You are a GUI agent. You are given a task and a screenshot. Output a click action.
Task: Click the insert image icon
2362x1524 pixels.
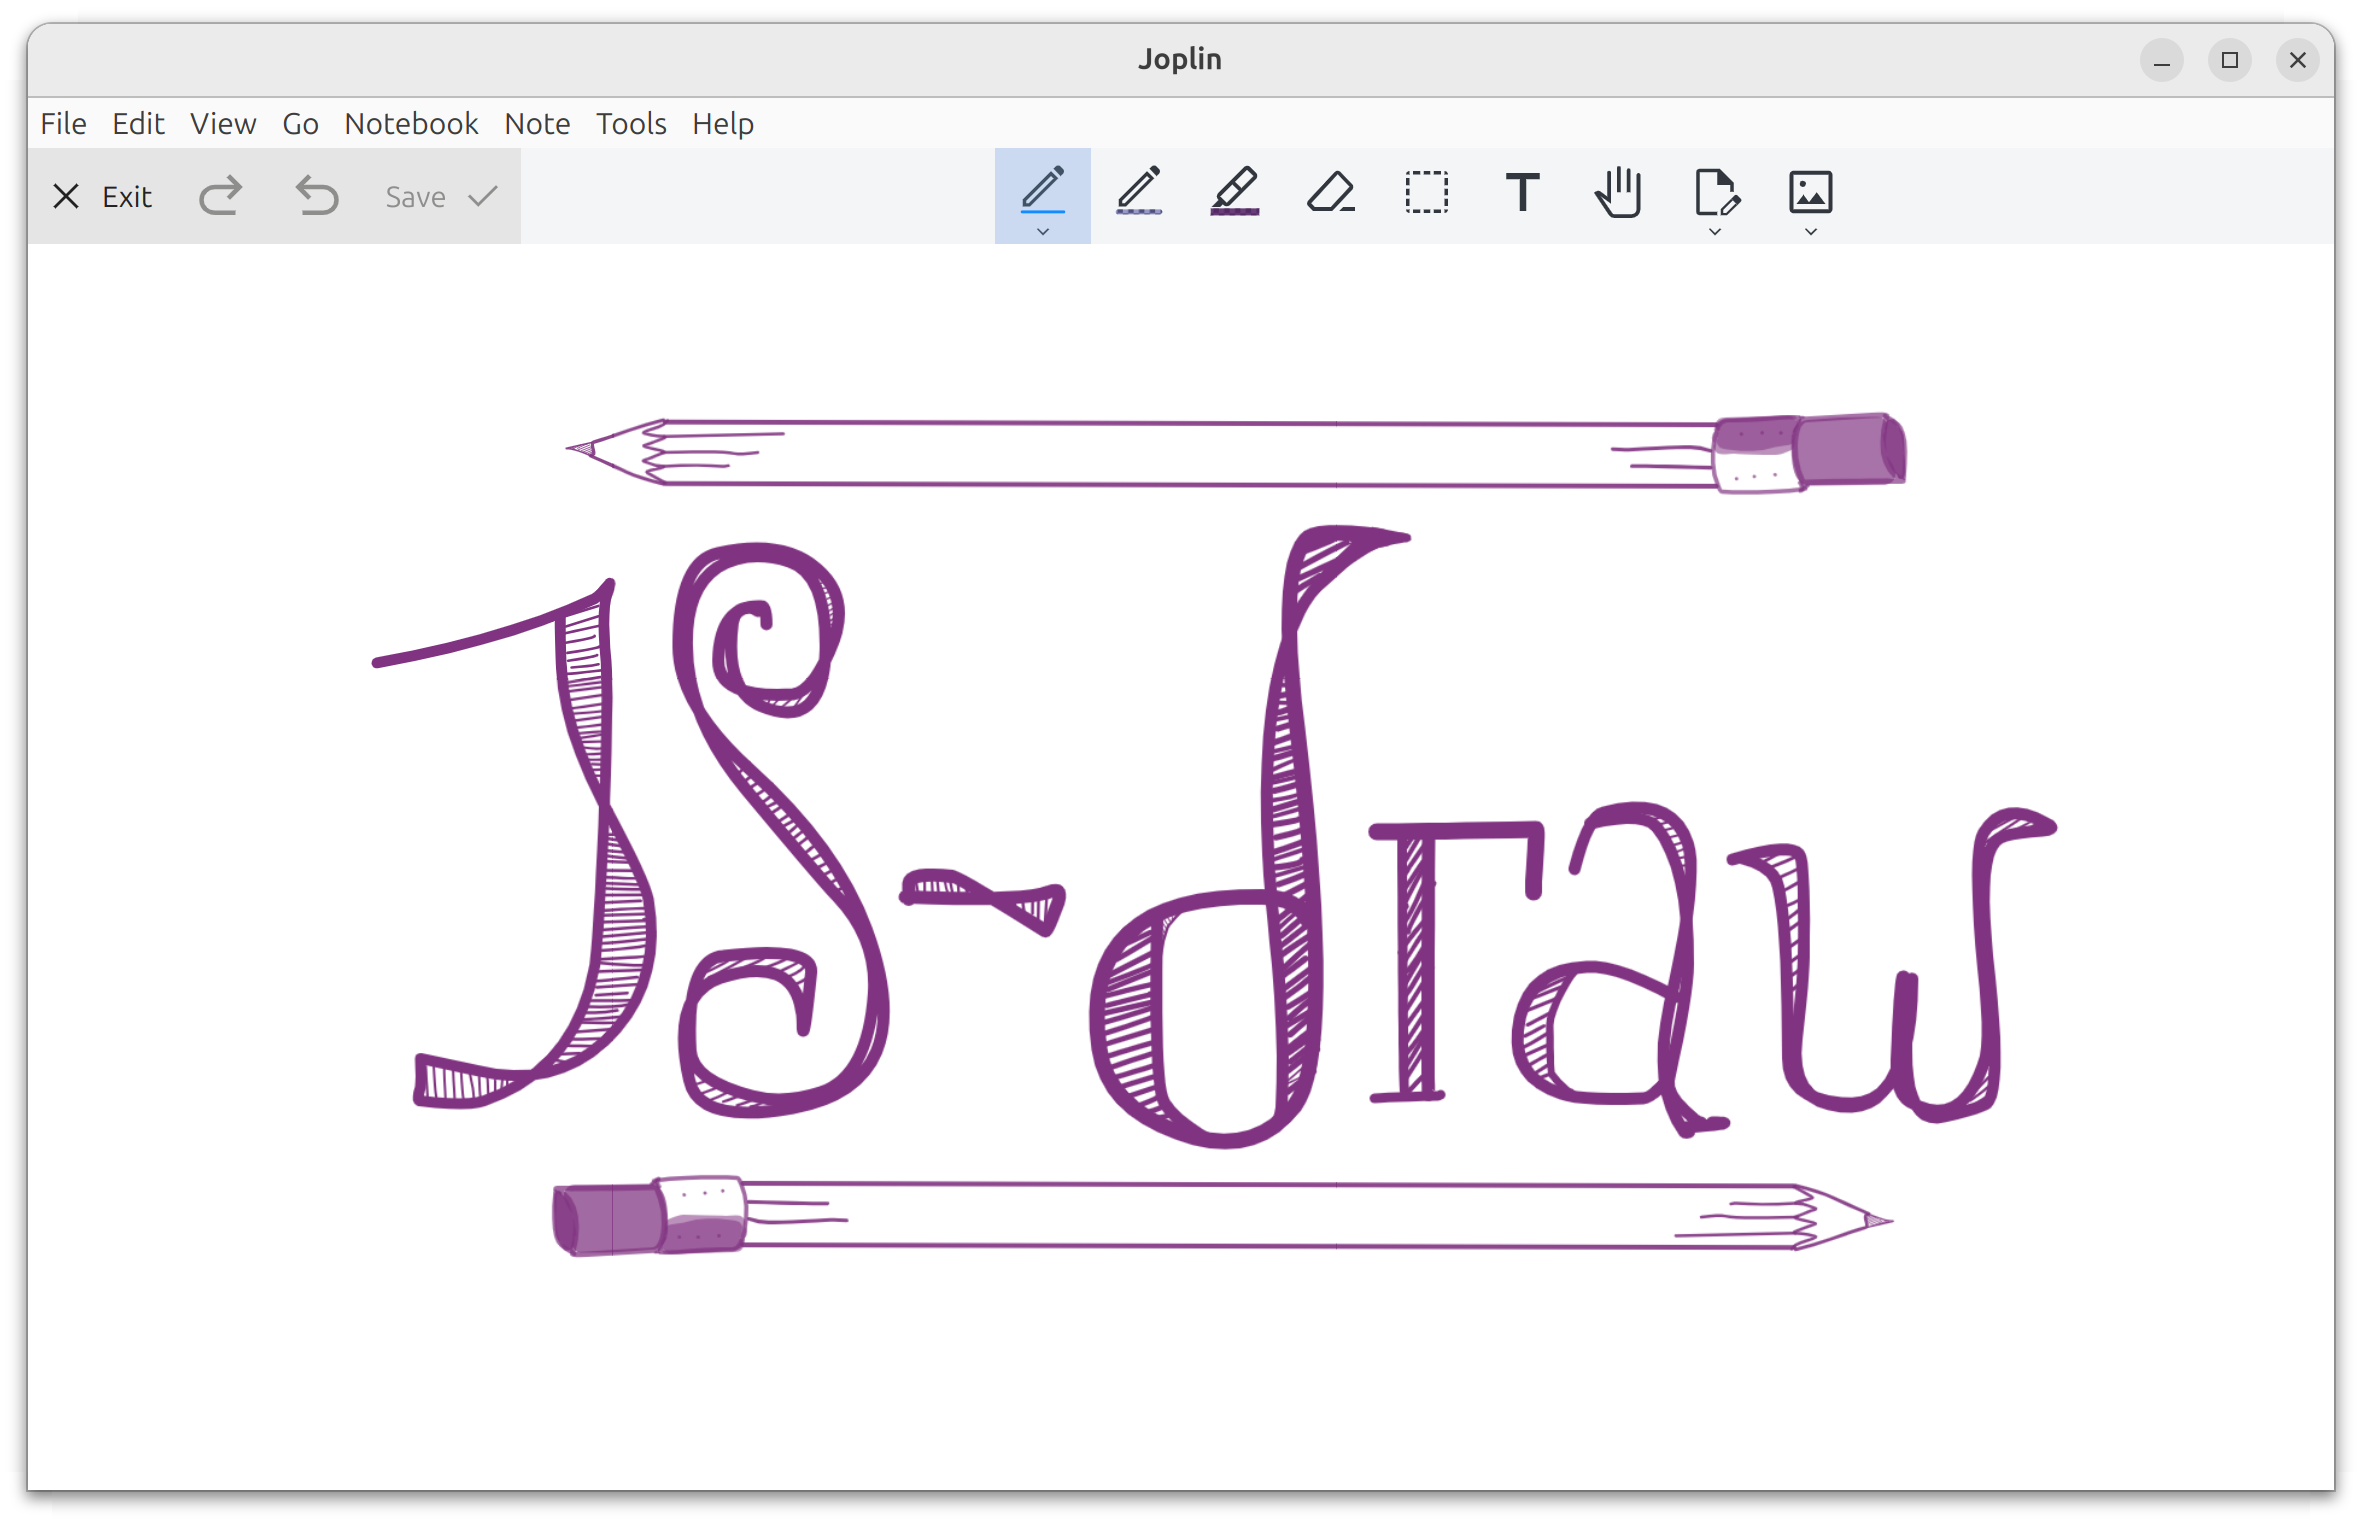[1810, 191]
